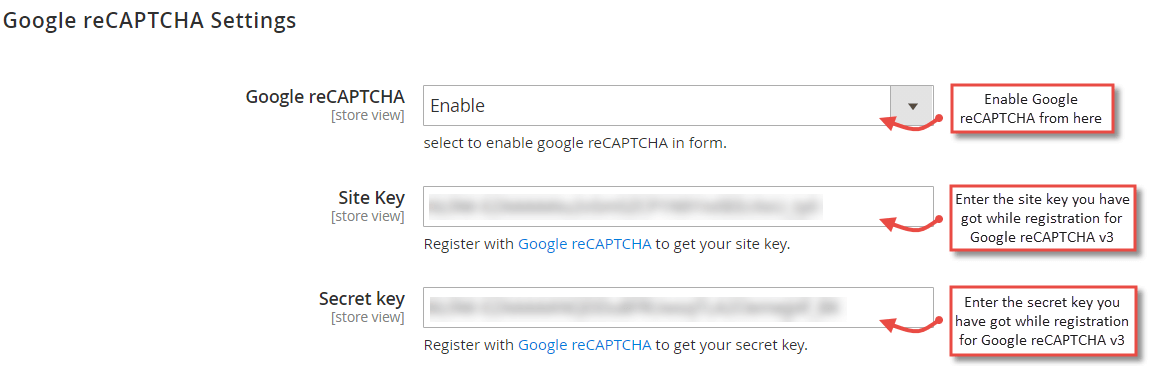Click the Google reCAPTCHA field label

324,96
